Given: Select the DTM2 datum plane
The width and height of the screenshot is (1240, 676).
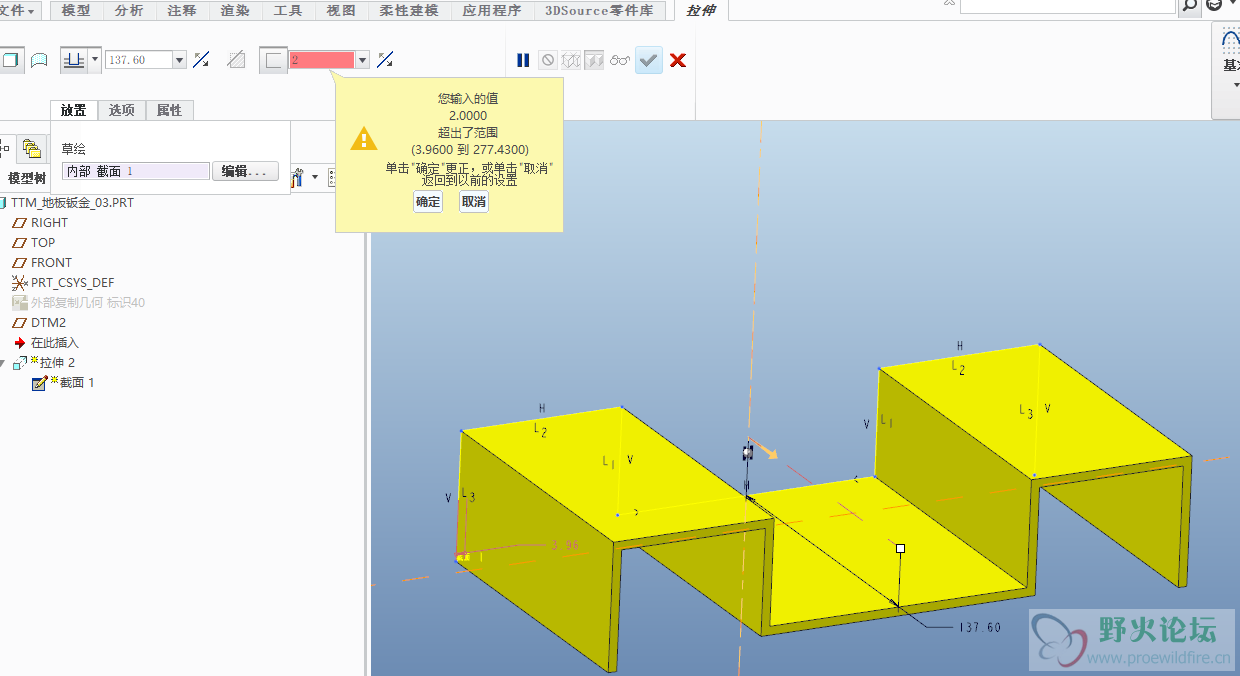Looking at the screenshot, I should 39,322.
